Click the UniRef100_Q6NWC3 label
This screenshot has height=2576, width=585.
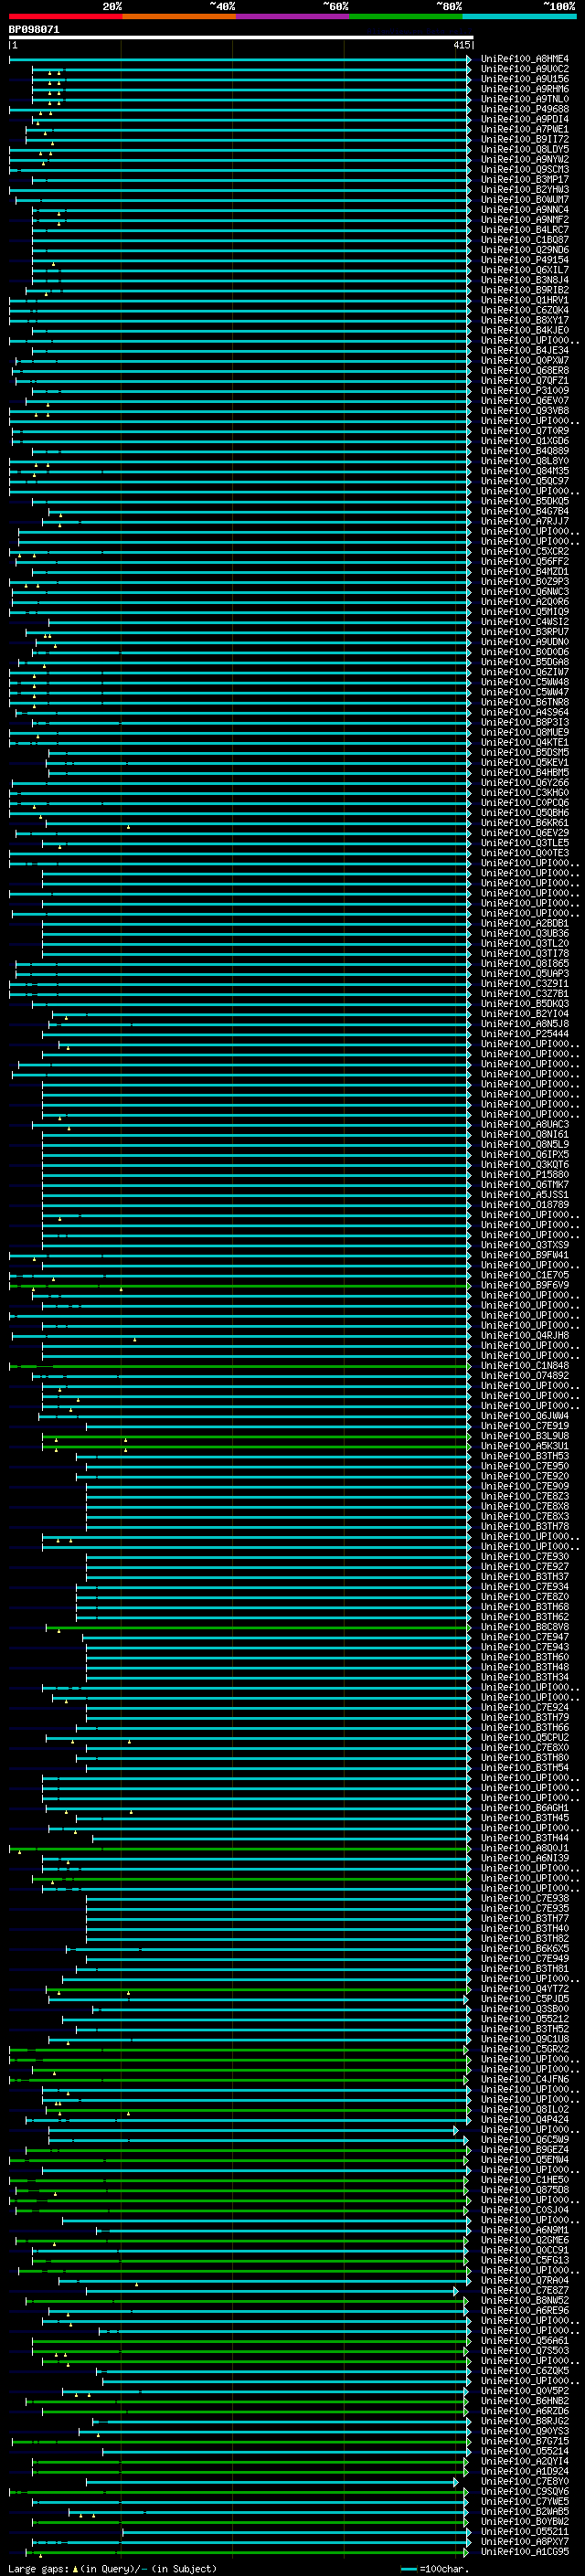(x=525, y=592)
